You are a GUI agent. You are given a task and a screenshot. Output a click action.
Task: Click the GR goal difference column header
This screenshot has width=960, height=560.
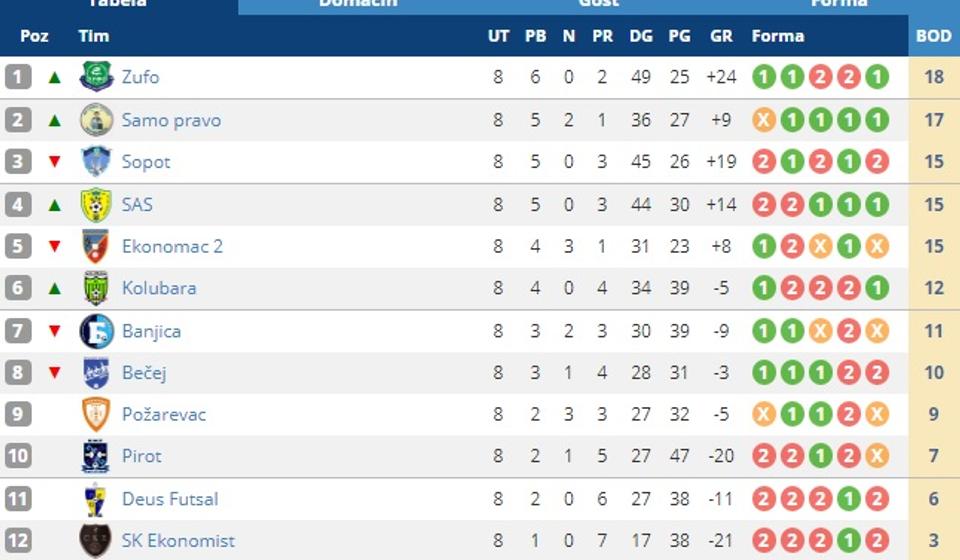tap(721, 36)
